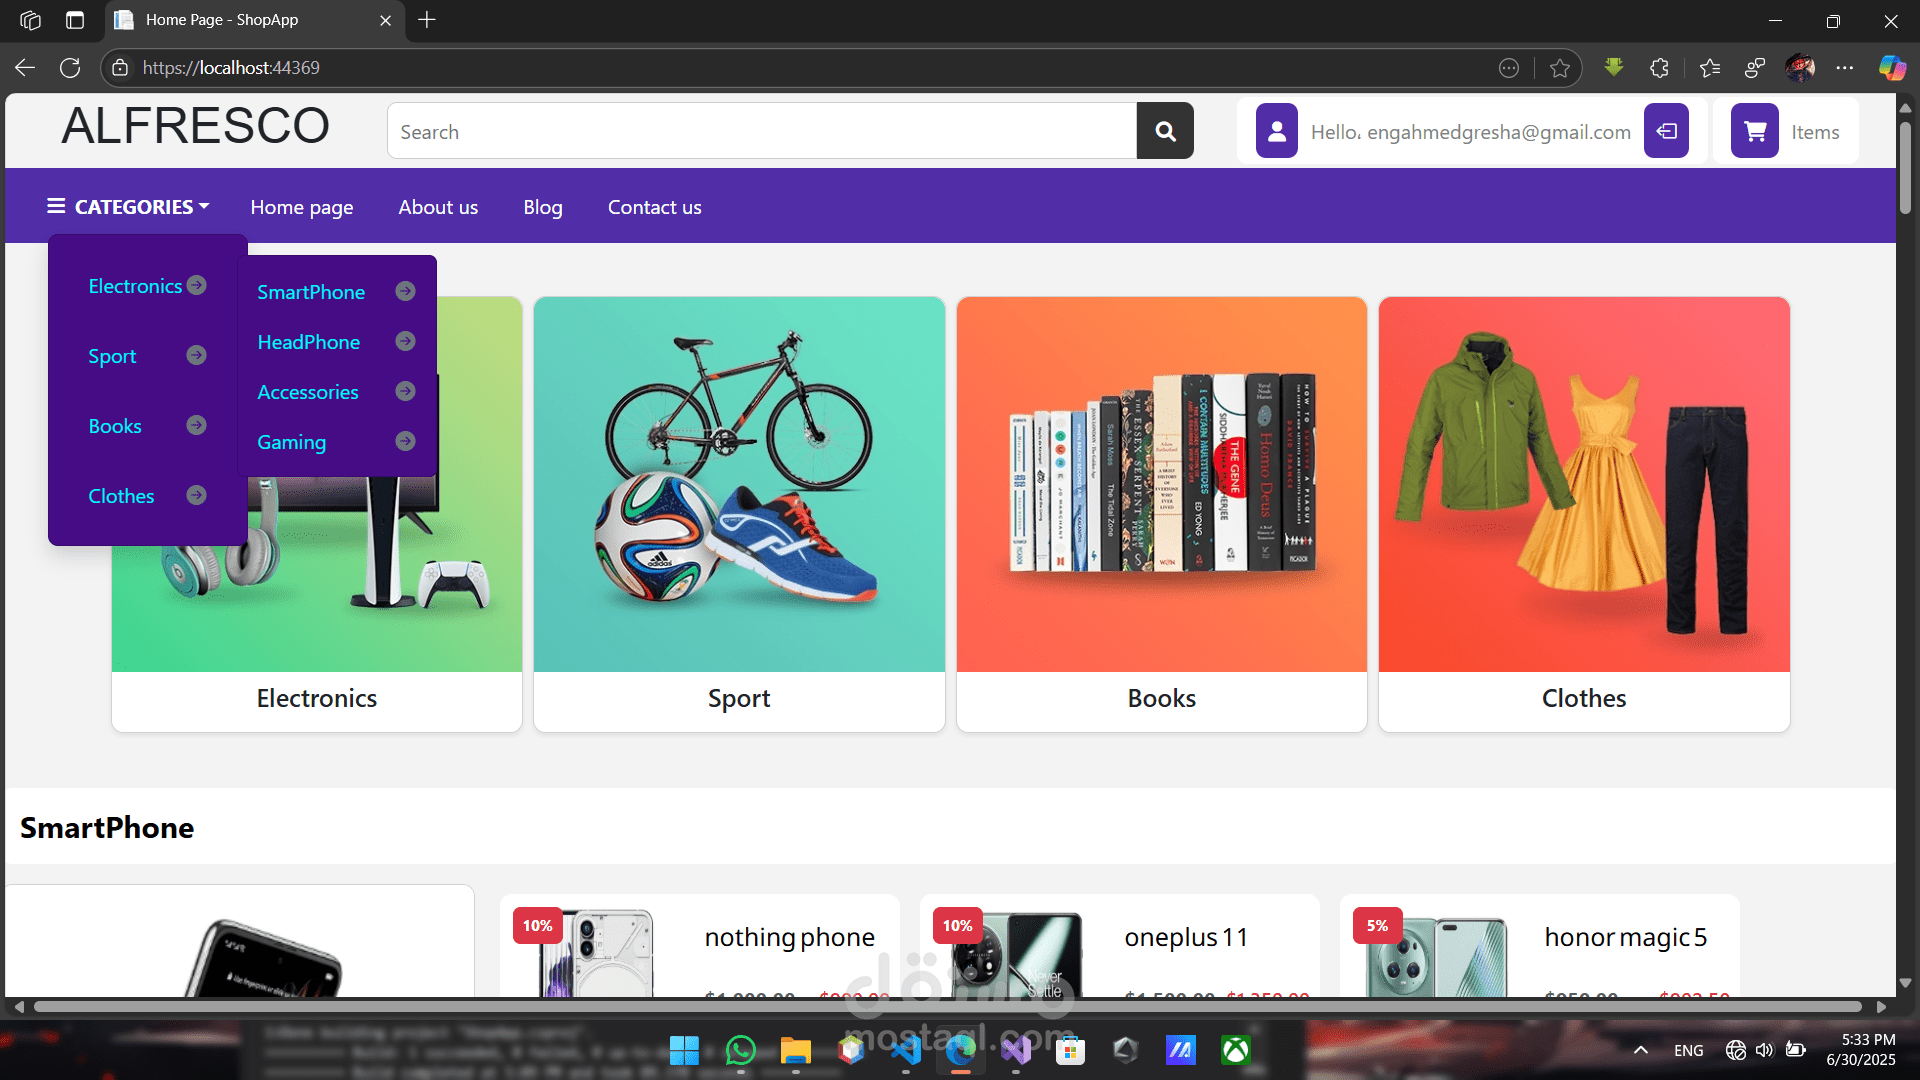Screen dimensions: 1920x1080
Task: Choose Accessories subcategory
Action: [x=308, y=392]
